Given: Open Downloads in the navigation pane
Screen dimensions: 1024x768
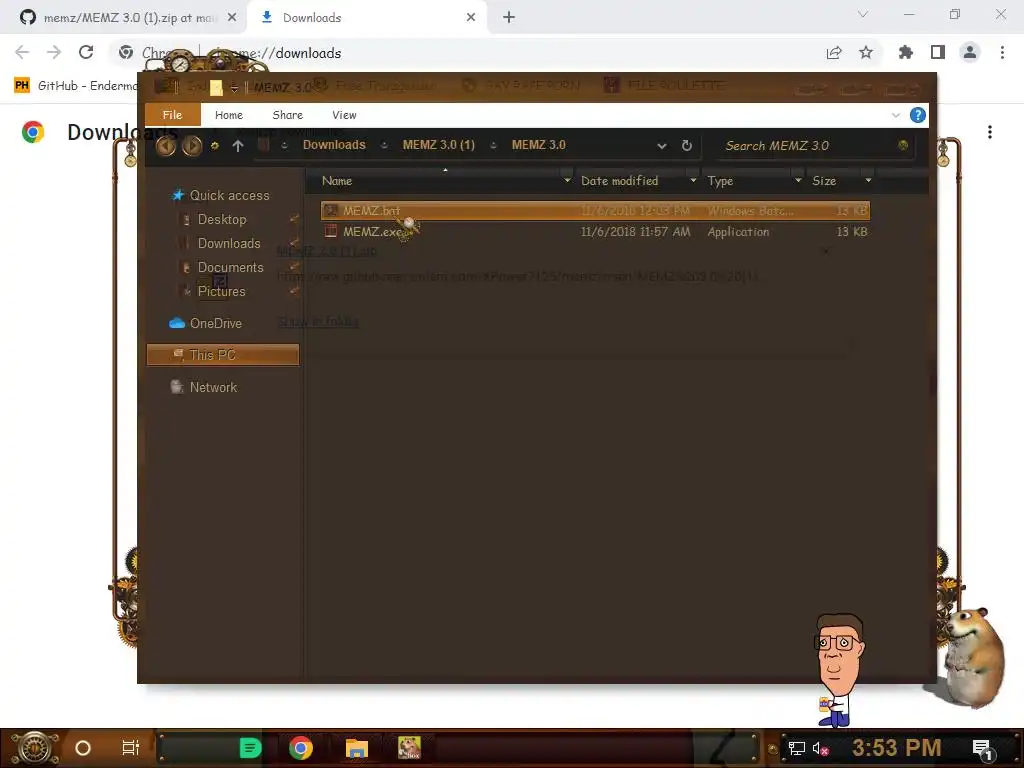Looking at the screenshot, I should (229, 243).
